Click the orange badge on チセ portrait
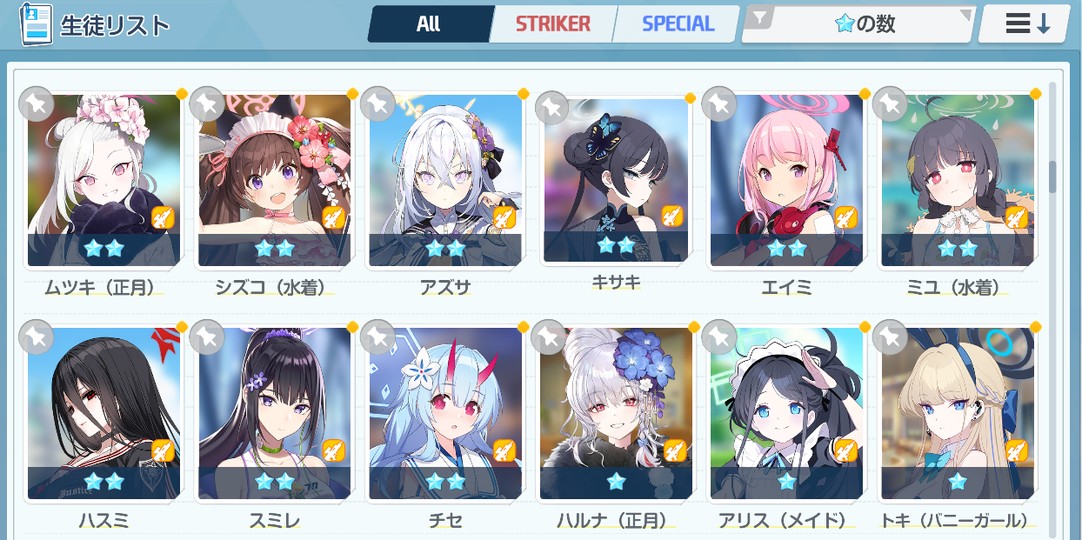 (504, 450)
